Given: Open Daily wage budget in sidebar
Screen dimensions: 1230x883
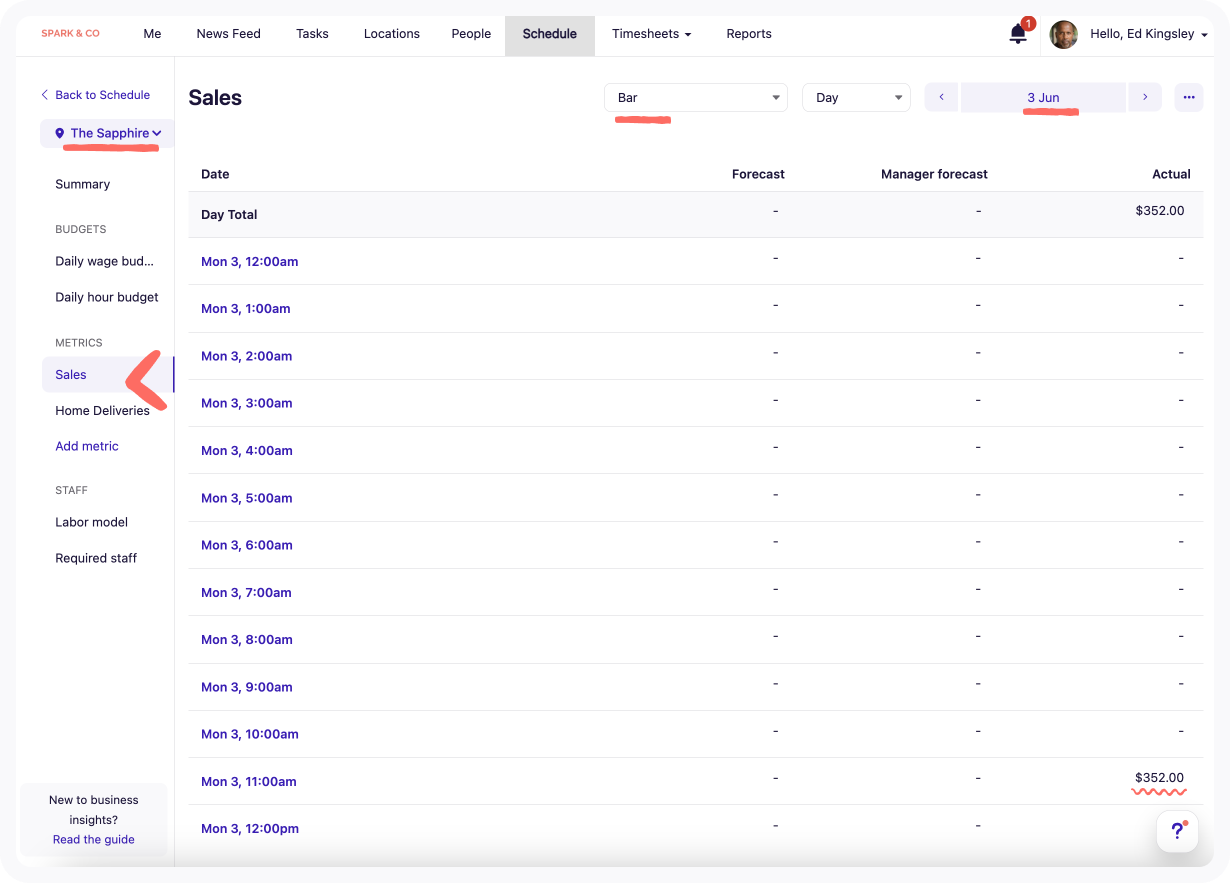Looking at the screenshot, I should [x=105, y=261].
